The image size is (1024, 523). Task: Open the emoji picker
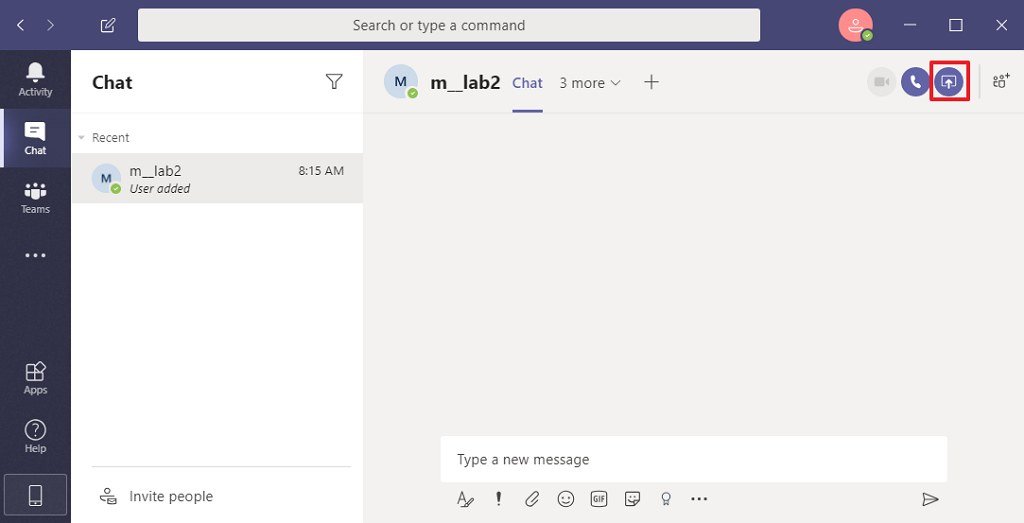[x=566, y=499]
